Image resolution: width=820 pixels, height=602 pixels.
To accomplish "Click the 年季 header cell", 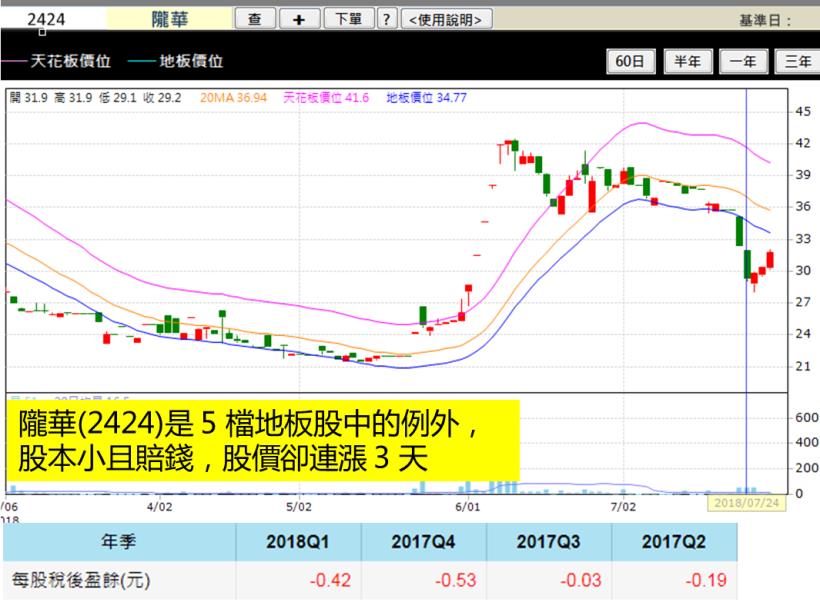I will (x=119, y=541).
